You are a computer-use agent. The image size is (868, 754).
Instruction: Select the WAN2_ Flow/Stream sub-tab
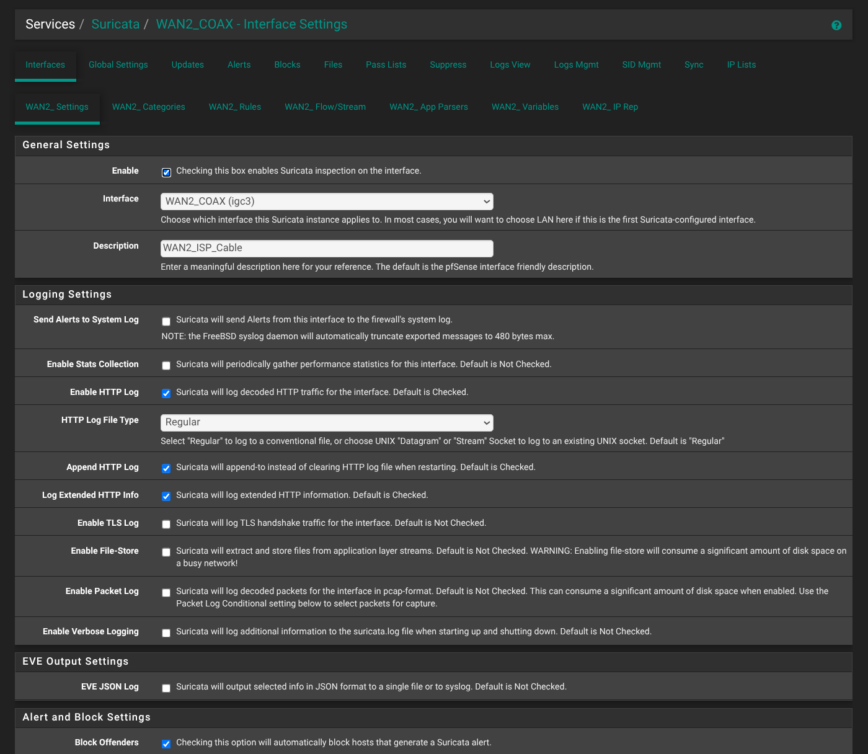(x=325, y=107)
